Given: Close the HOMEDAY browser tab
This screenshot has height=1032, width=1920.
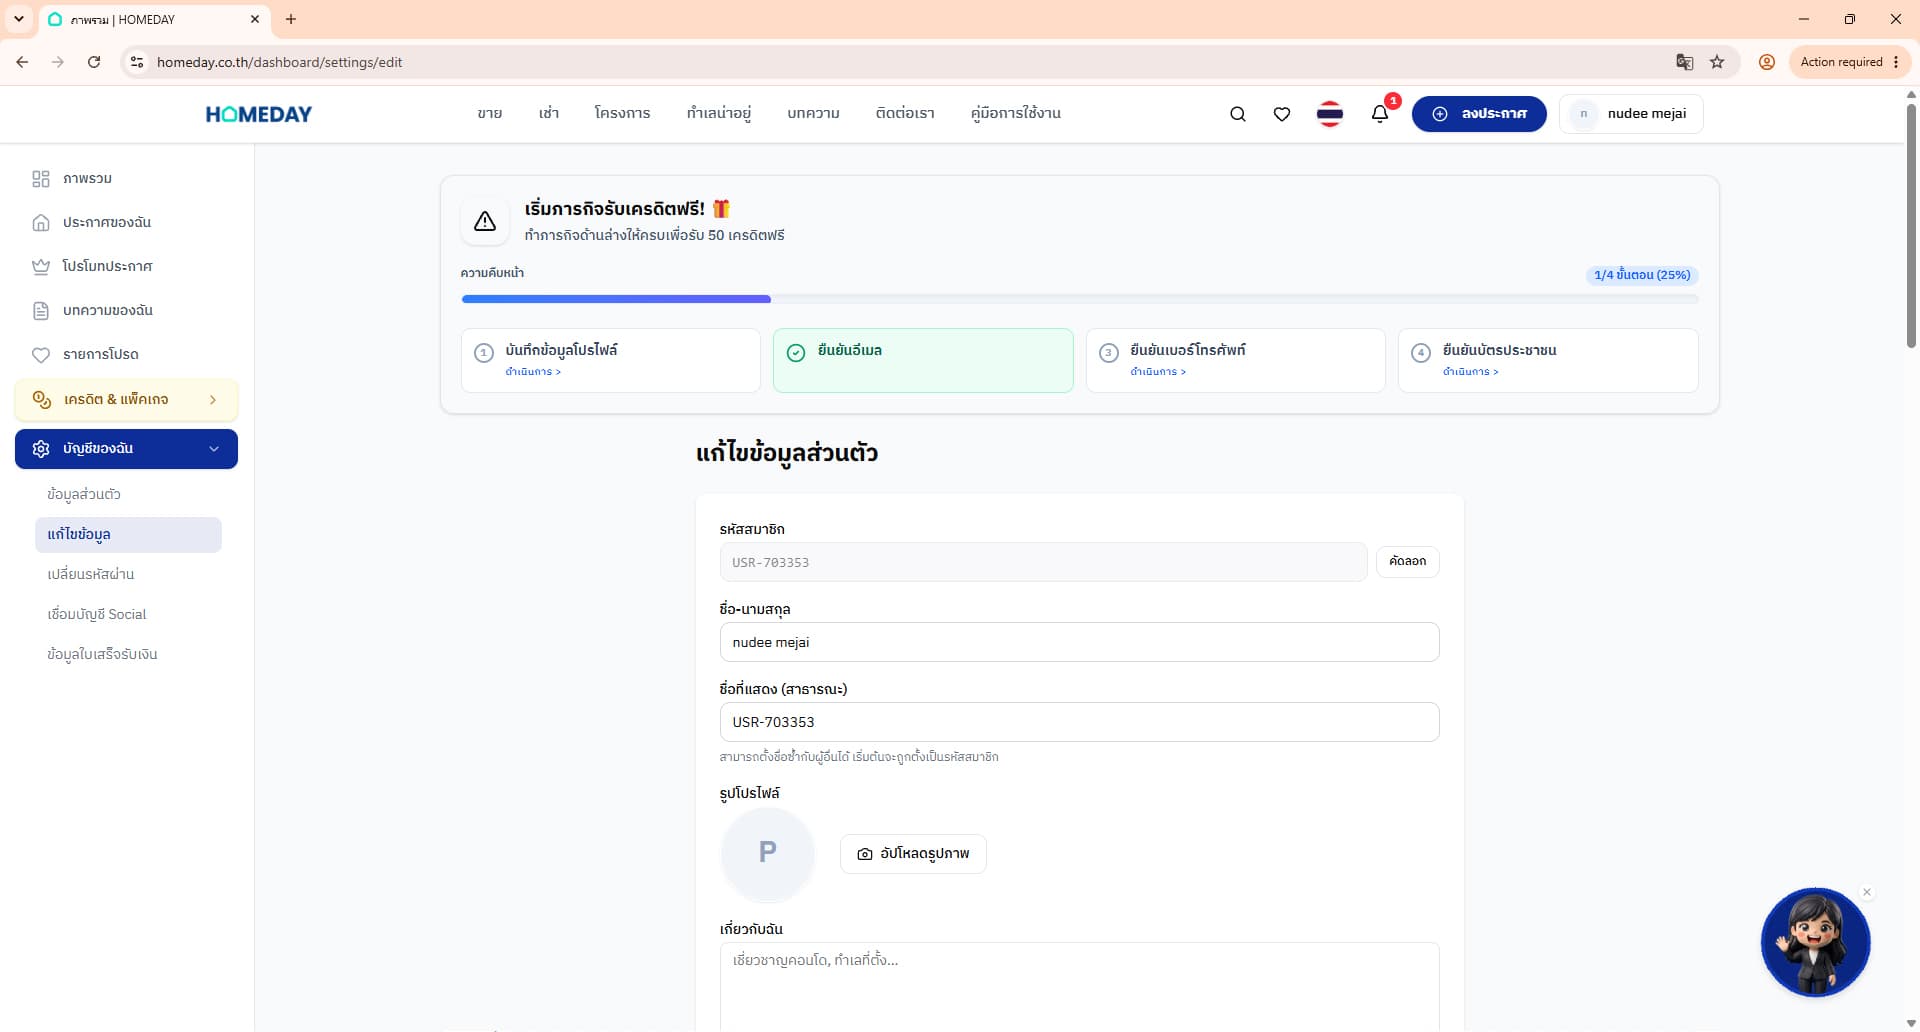Looking at the screenshot, I should pos(255,19).
